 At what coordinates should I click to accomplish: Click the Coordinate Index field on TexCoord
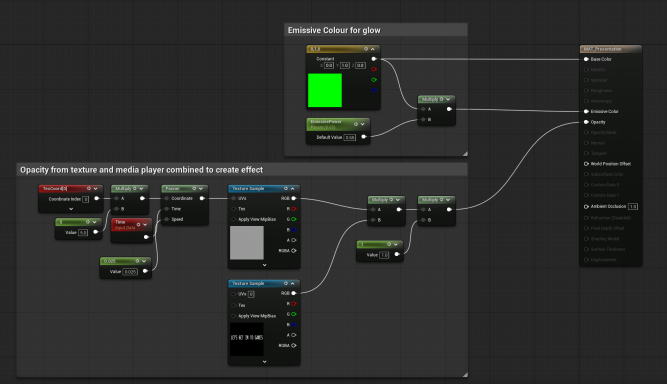pos(86,199)
